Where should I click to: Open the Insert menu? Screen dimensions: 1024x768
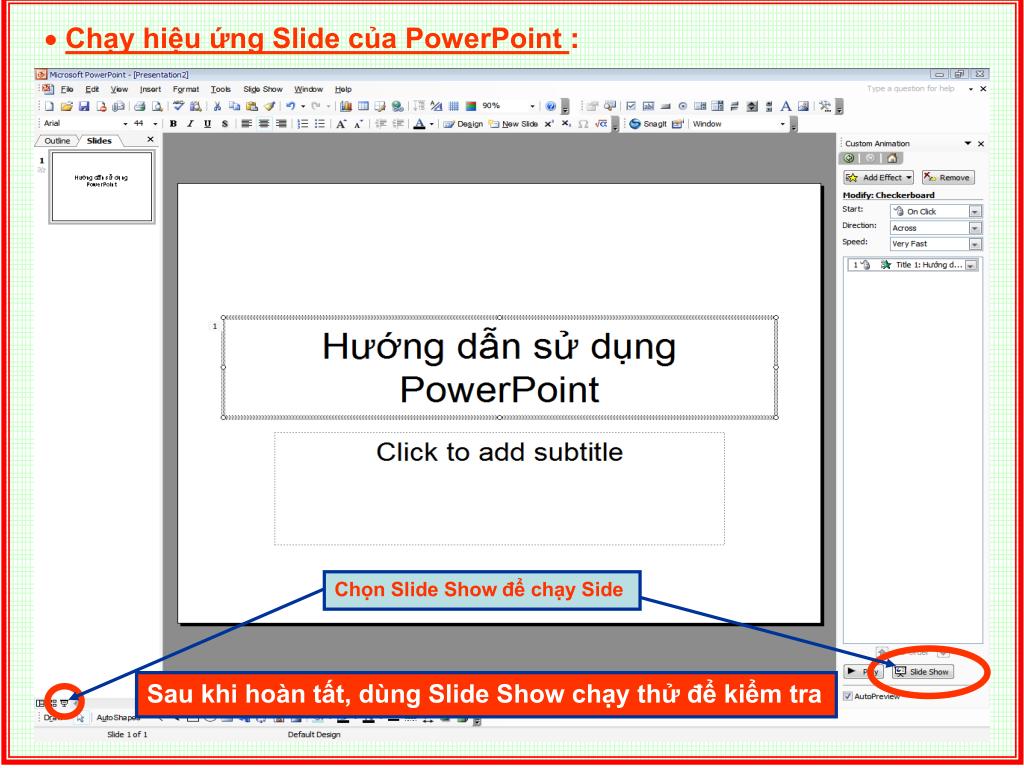click(x=150, y=89)
